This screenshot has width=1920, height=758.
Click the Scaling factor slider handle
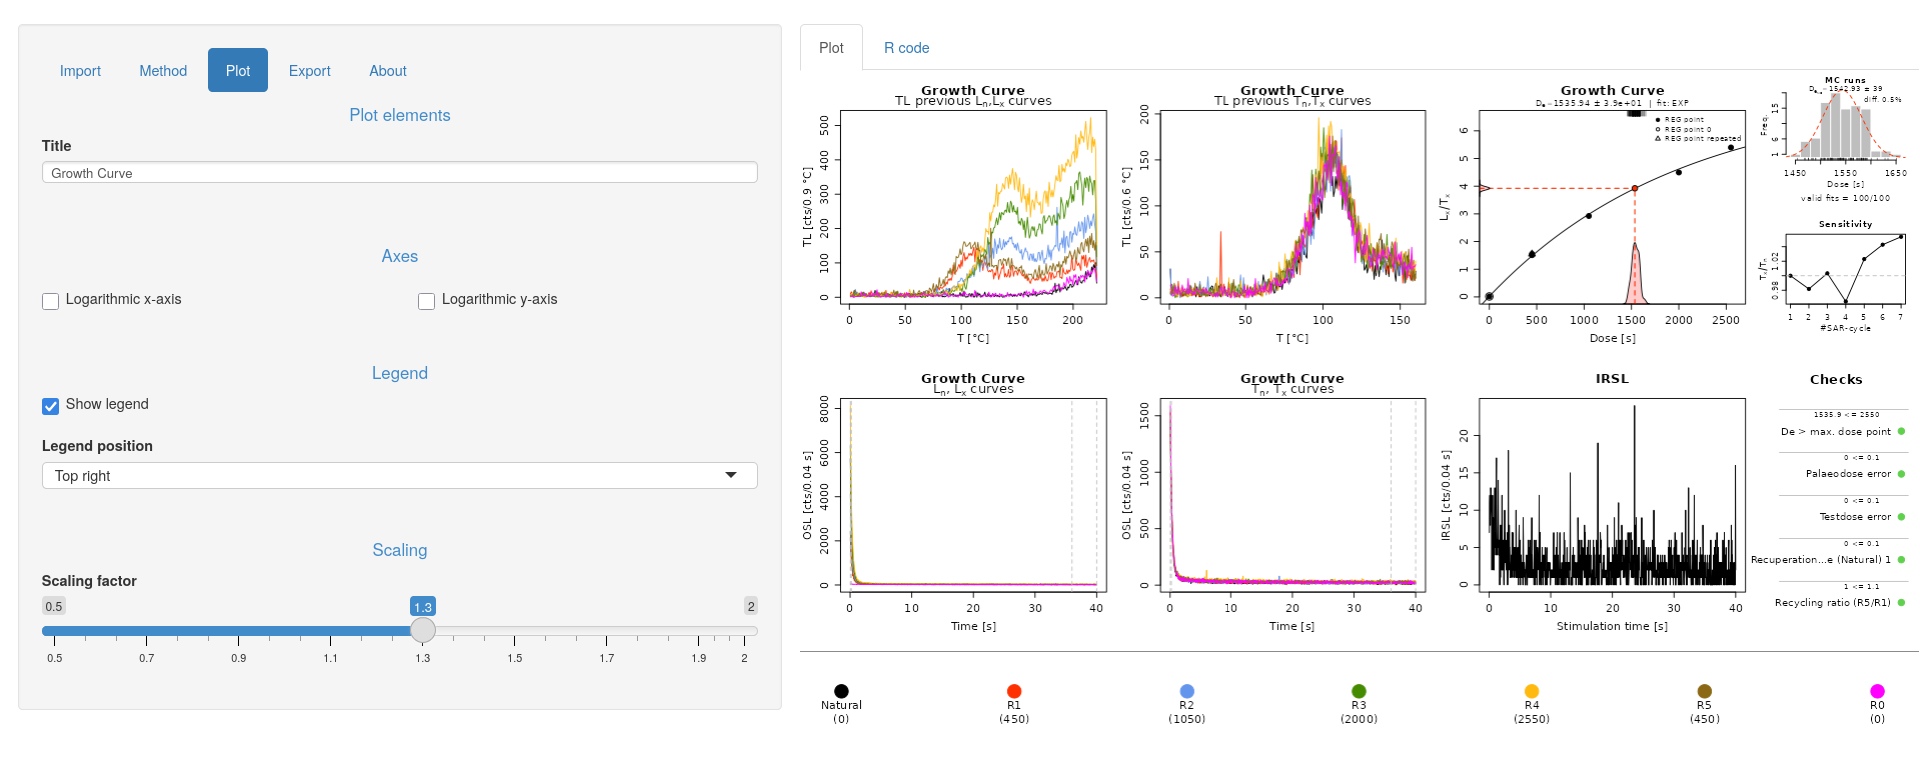(x=423, y=630)
